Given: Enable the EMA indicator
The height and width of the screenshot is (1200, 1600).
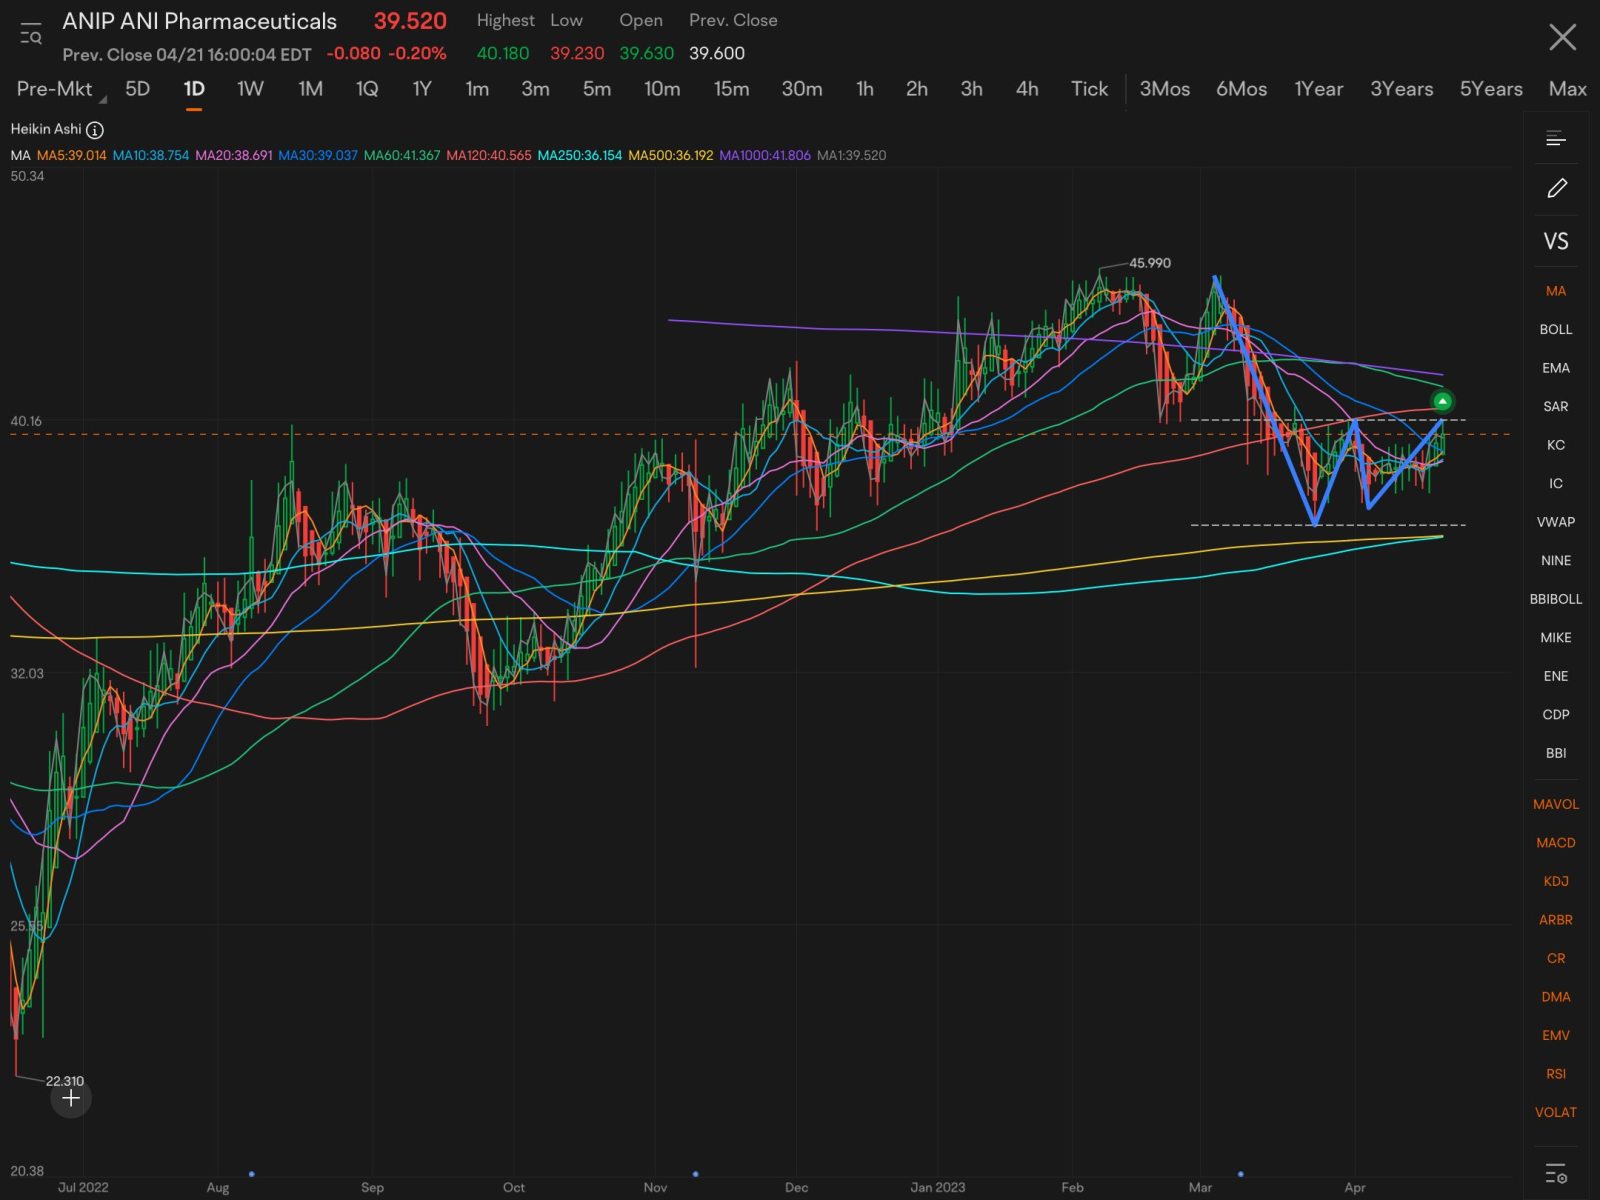Looking at the screenshot, I should pos(1556,368).
